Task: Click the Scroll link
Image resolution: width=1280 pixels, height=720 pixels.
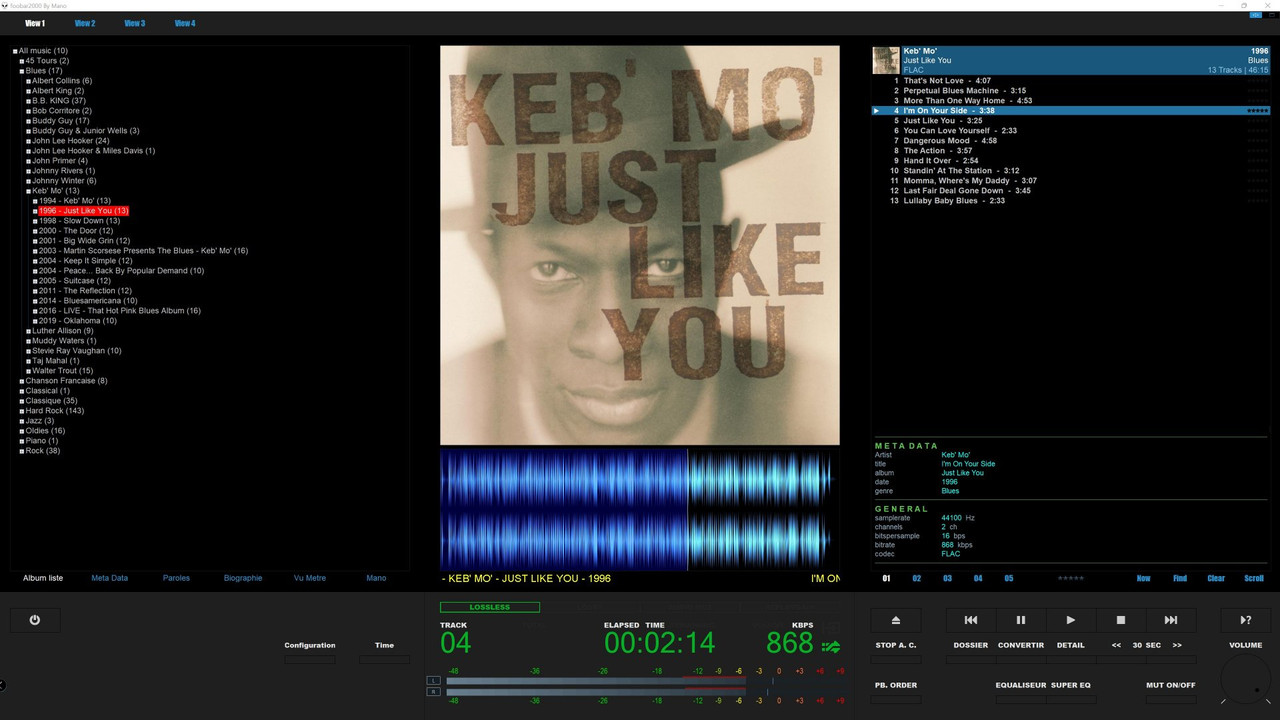Action: pos(1254,578)
